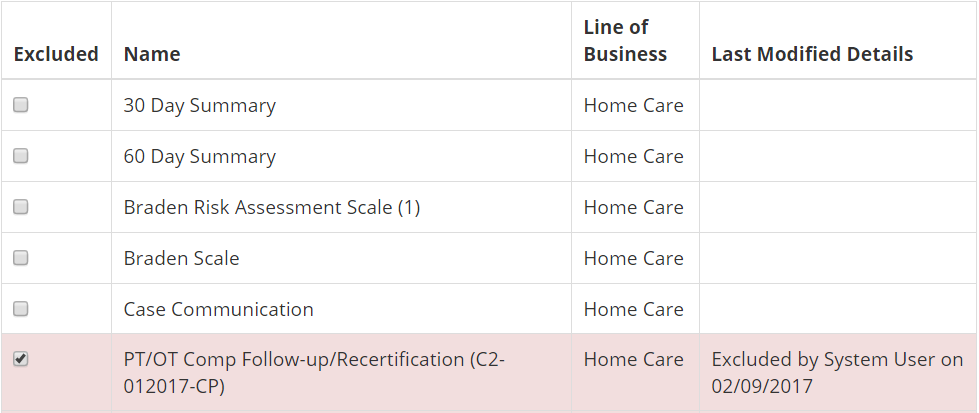979x413 pixels.
Task: Enable exclusion for Braden Risk Assessment Scale (1)
Action: (x=21, y=207)
